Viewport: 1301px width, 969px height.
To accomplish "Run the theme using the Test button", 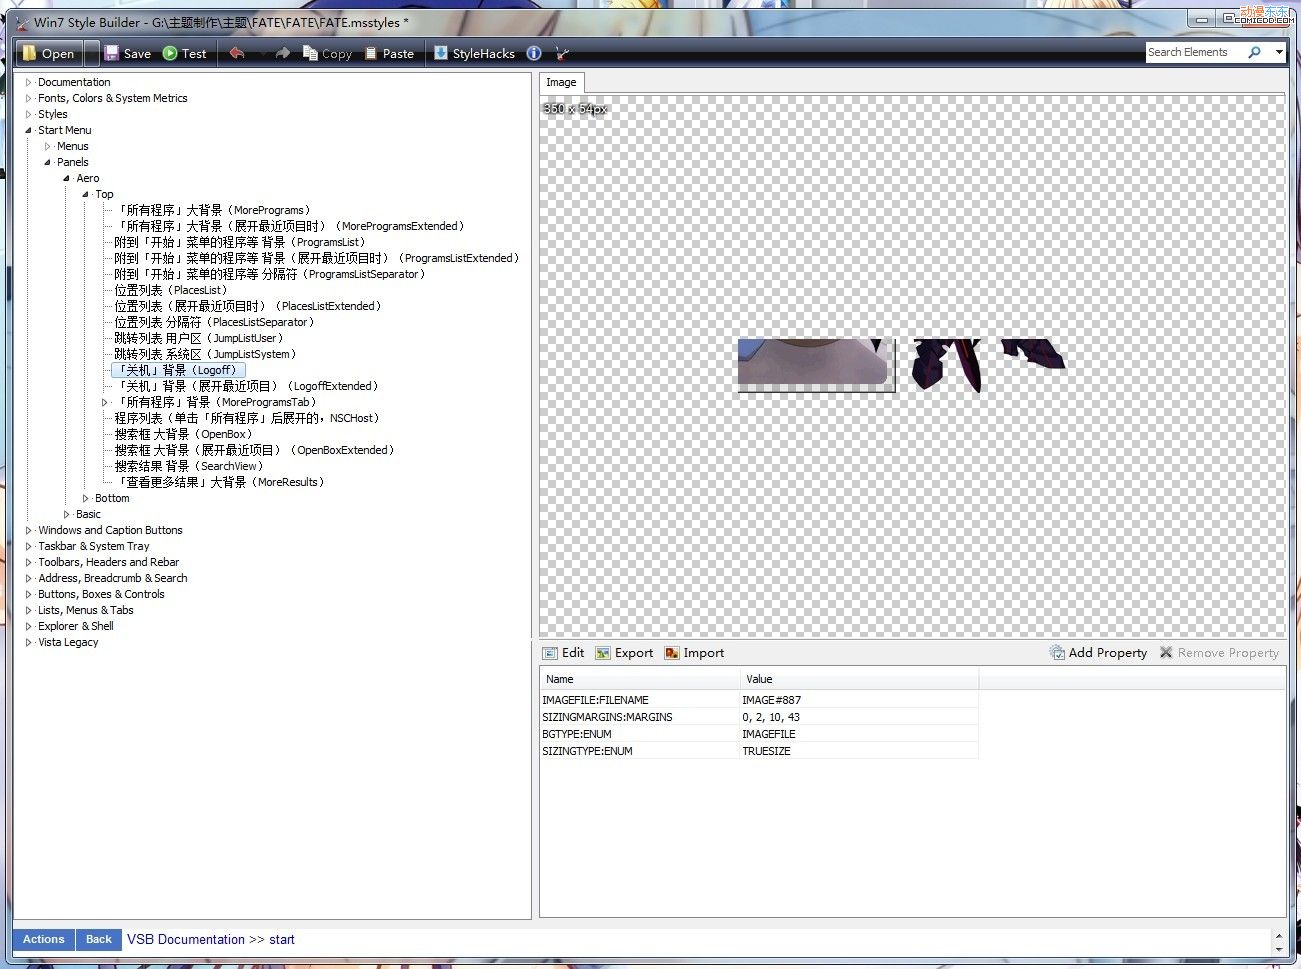I will (x=185, y=54).
